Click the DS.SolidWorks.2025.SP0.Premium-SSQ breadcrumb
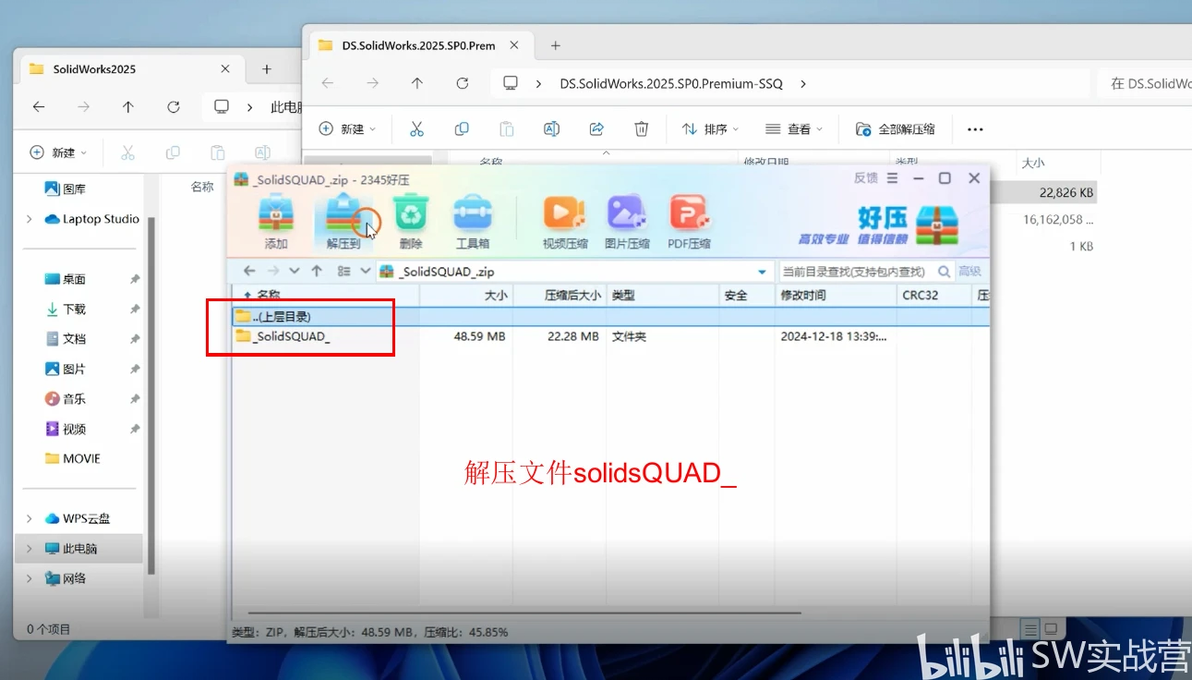 (671, 84)
